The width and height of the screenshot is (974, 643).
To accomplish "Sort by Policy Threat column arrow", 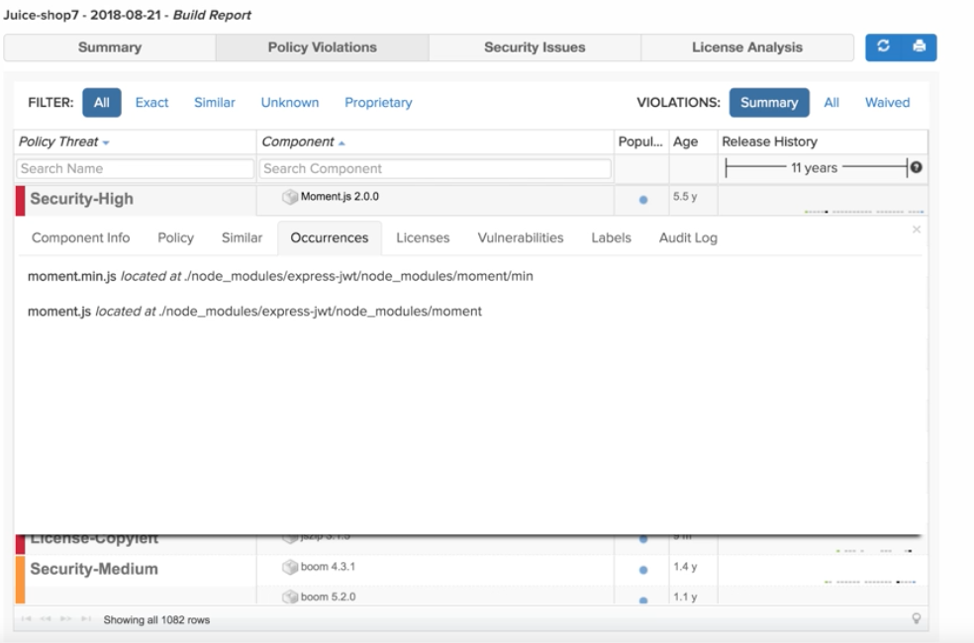I will pos(107,142).
